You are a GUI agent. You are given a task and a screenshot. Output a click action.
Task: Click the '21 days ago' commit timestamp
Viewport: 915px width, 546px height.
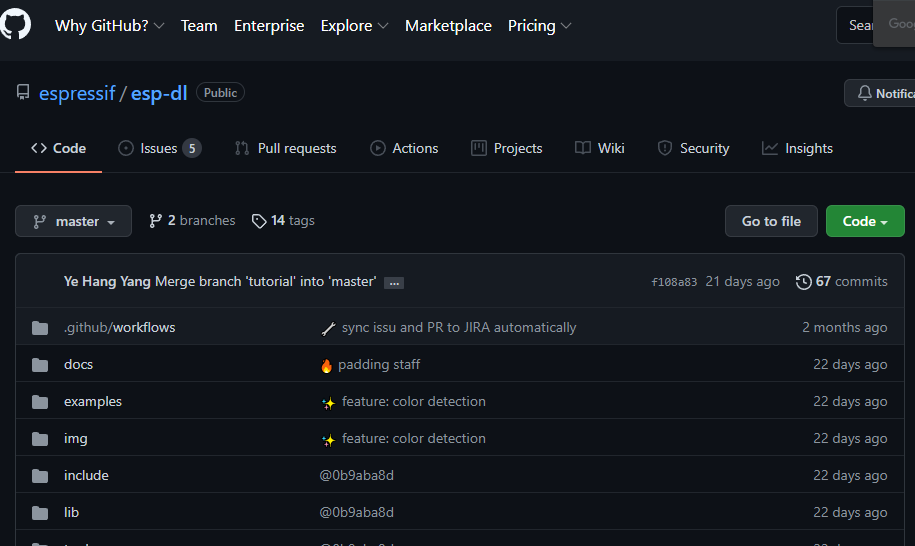point(742,282)
